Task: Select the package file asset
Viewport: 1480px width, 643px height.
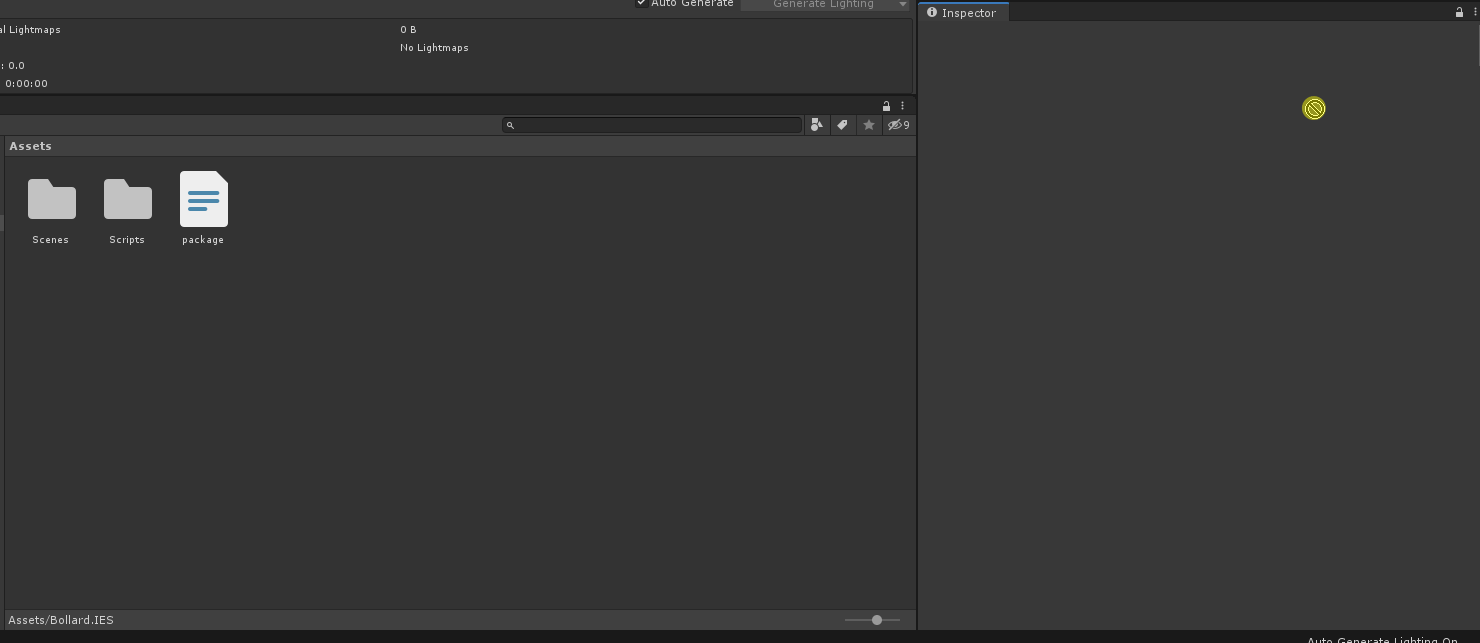Action: [x=203, y=208]
